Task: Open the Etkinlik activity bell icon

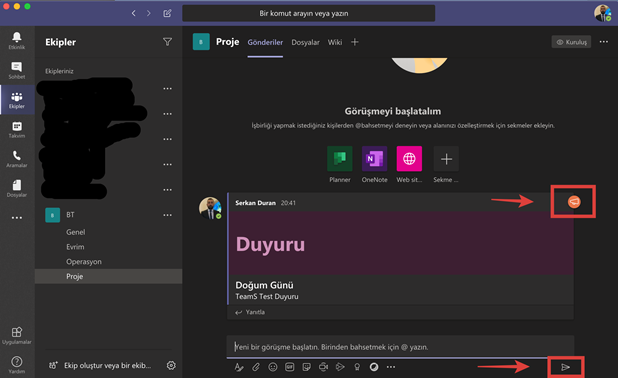Action: pyautogui.click(x=17, y=40)
